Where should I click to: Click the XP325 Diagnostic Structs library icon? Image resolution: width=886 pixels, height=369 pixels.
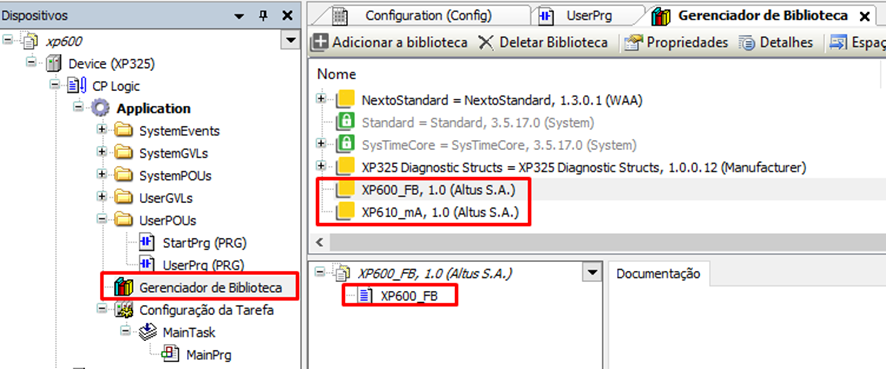tap(344, 167)
